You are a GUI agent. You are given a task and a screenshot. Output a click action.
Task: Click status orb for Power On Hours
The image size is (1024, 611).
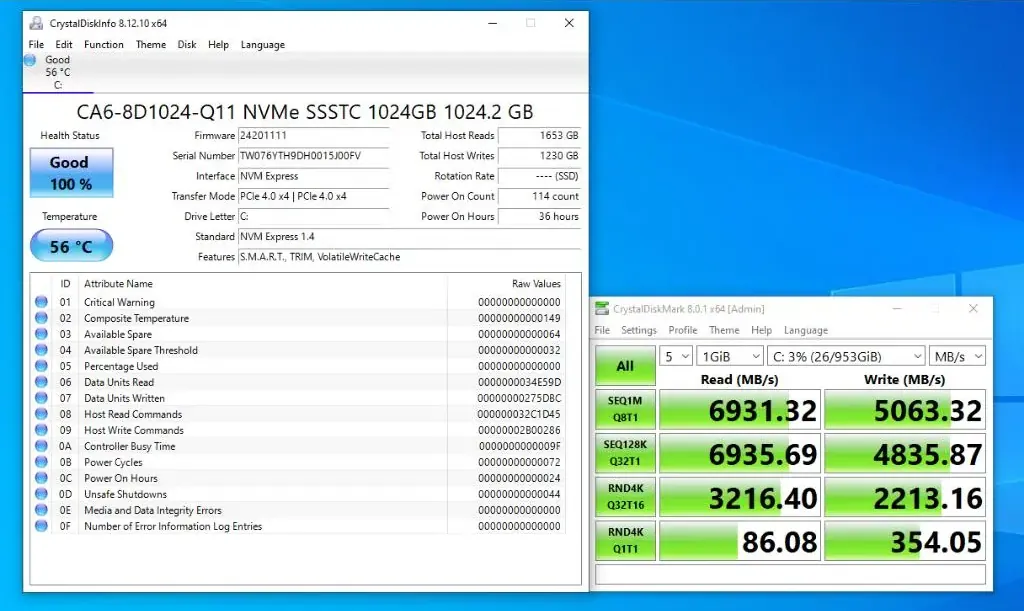click(x=41, y=478)
